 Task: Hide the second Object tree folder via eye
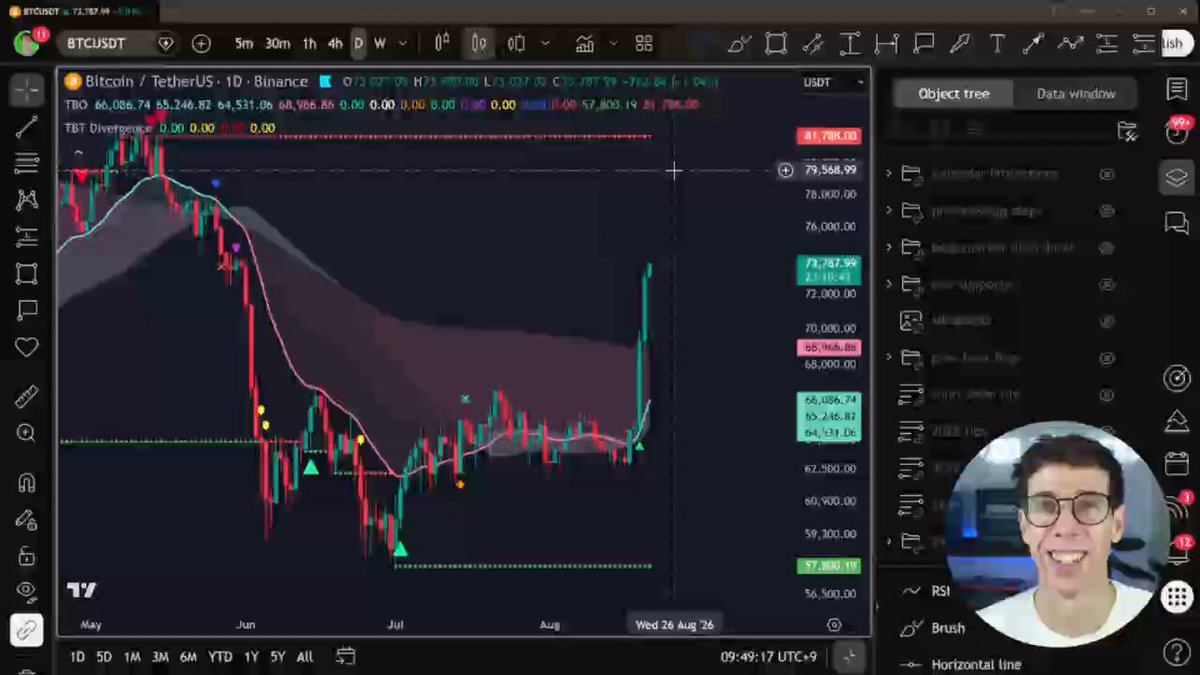coord(1107,211)
